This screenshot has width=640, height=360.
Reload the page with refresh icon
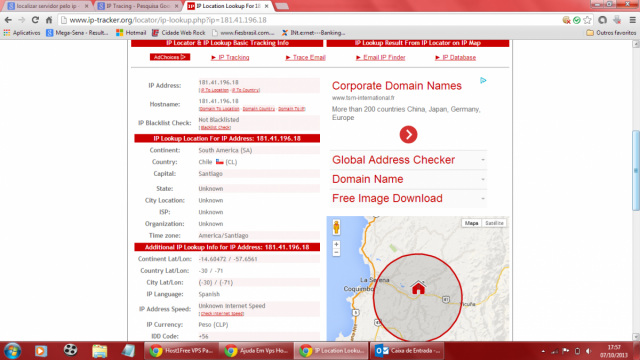coord(36,20)
